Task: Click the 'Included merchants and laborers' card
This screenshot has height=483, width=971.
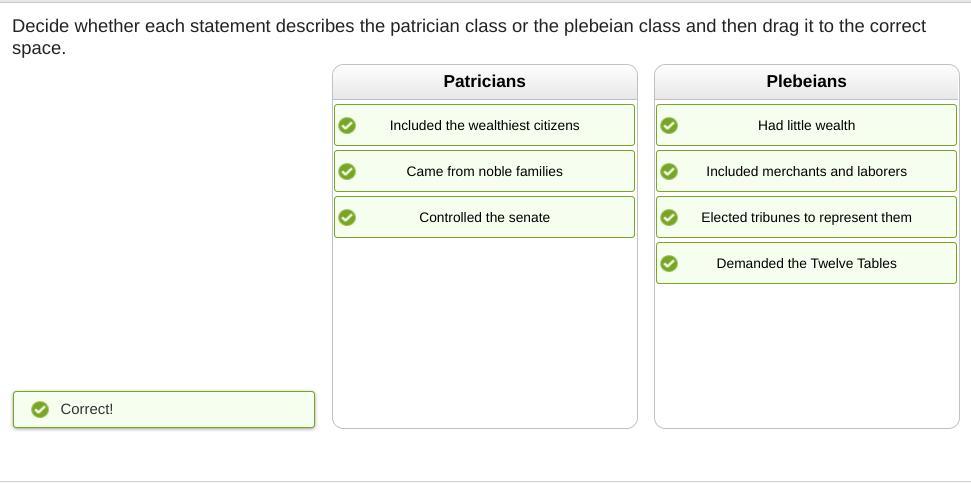Action: (806, 172)
